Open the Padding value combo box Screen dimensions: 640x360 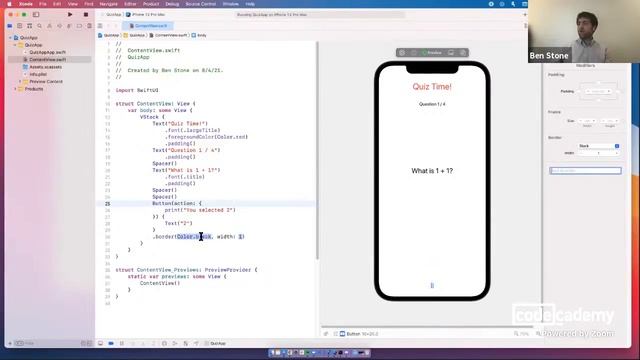(x=598, y=91)
